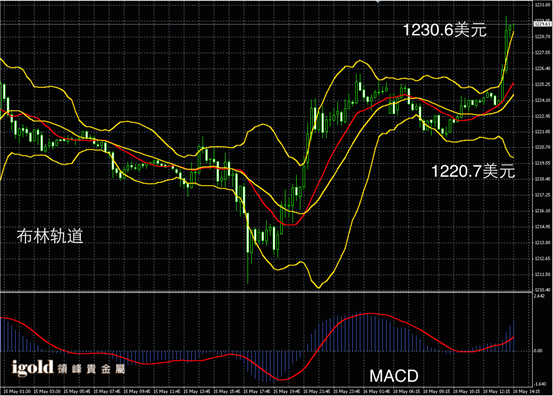Click the MACD indicator label
The height and width of the screenshot is (396, 553).
tap(394, 376)
